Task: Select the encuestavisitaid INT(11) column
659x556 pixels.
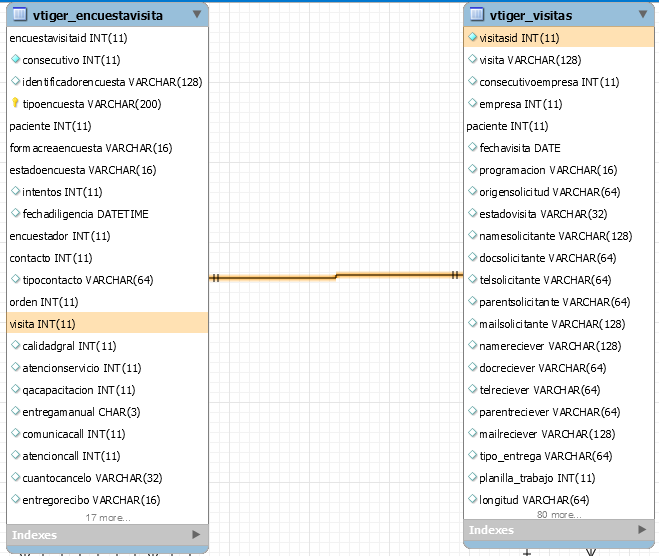Action: [x=107, y=38]
